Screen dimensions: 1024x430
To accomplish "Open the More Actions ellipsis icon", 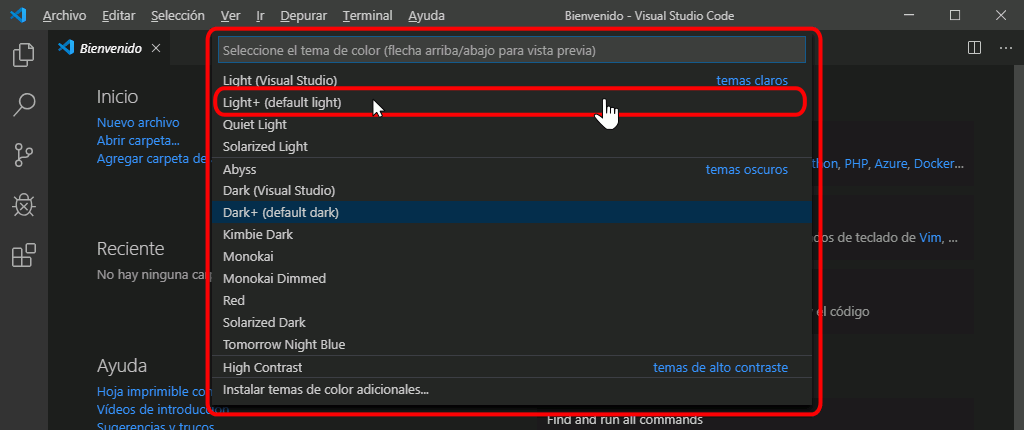I will click(x=1006, y=48).
